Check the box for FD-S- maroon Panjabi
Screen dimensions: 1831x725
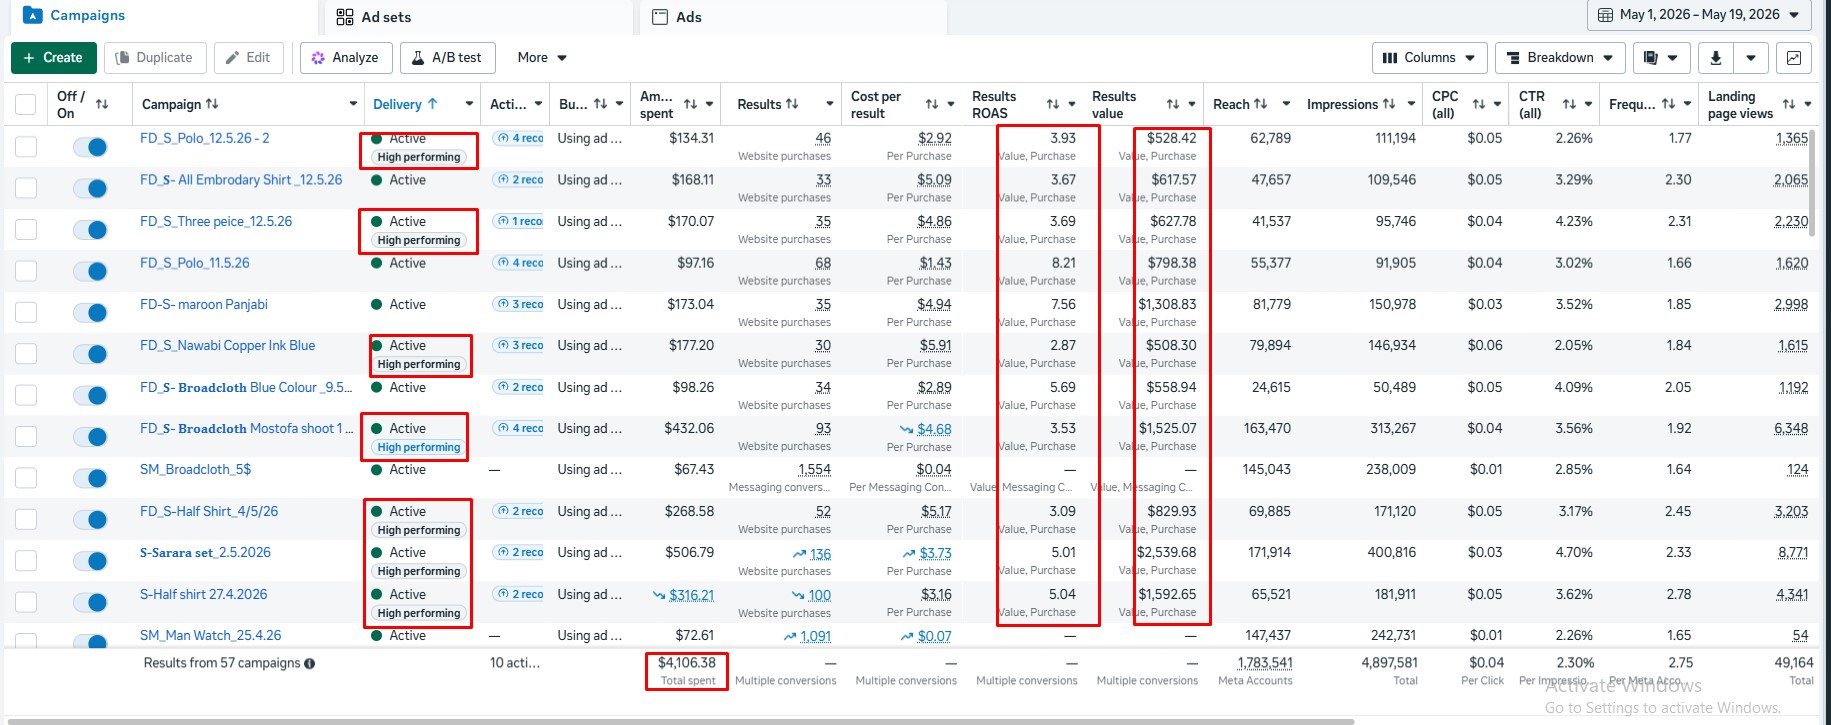pyautogui.click(x=26, y=312)
